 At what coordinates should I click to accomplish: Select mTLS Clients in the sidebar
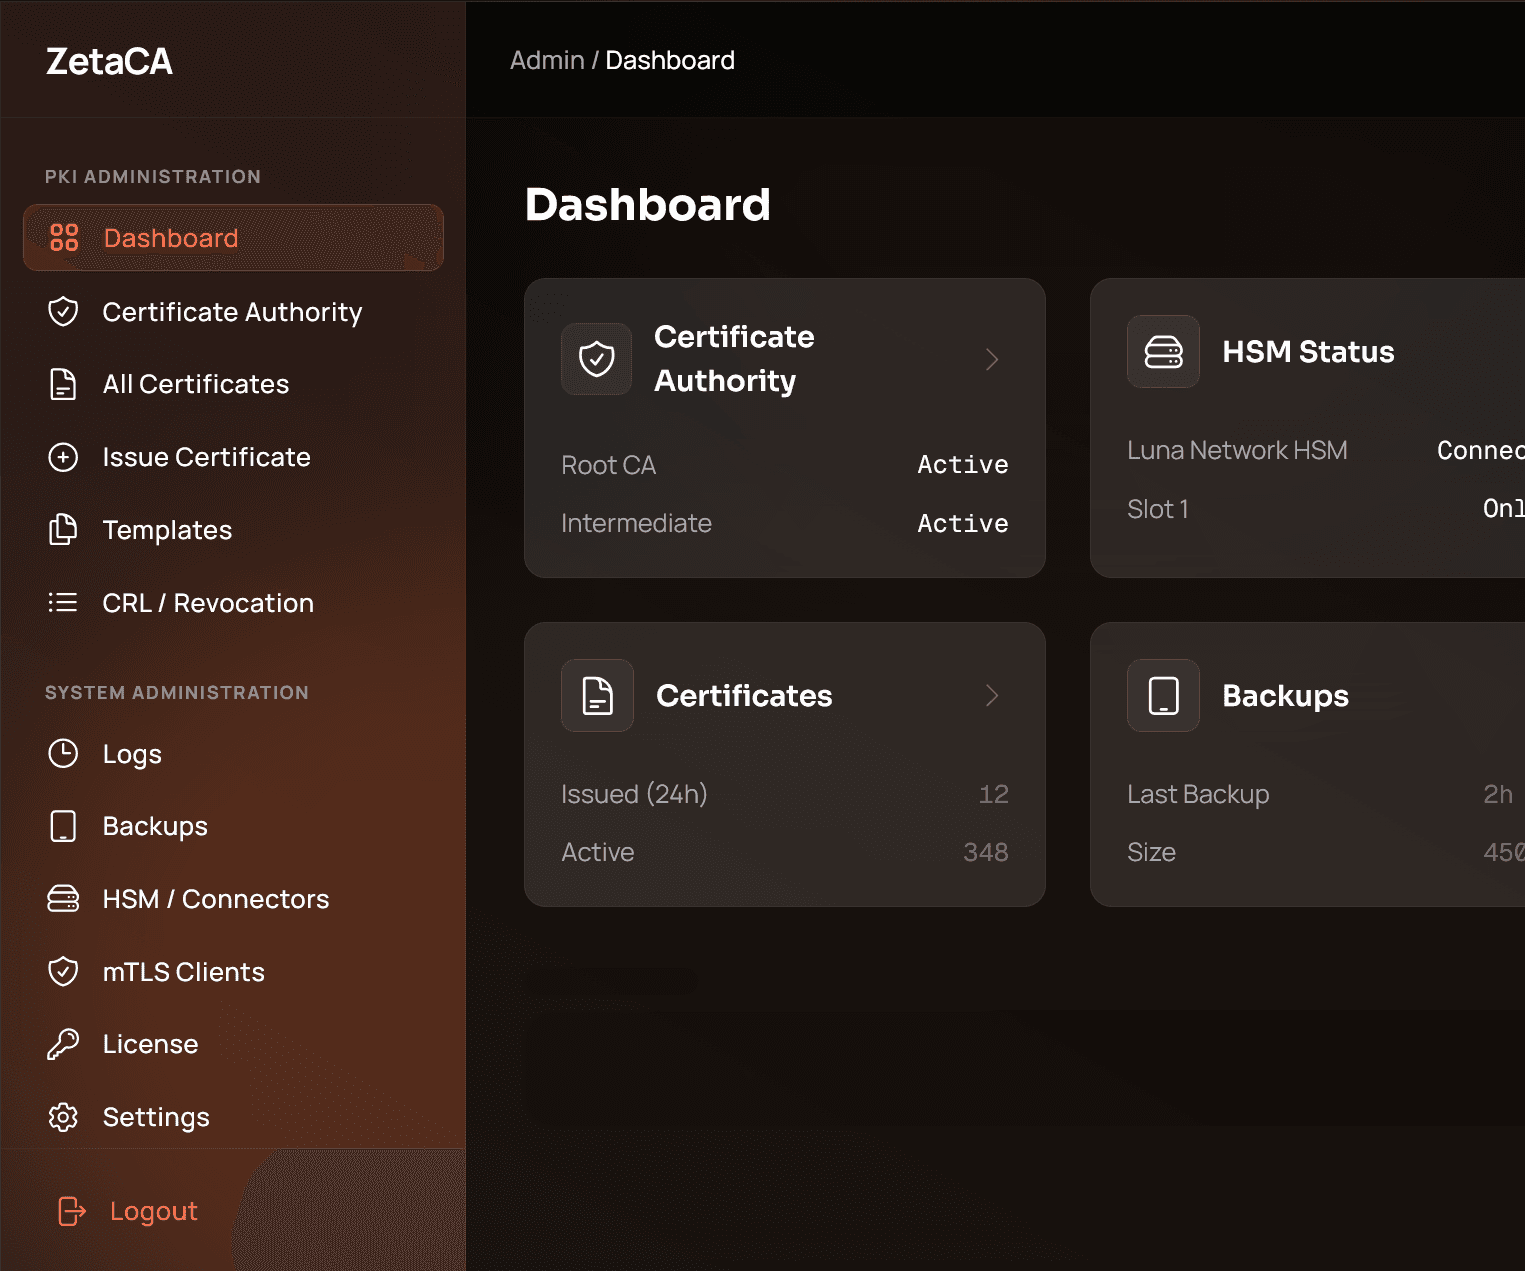click(183, 971)
